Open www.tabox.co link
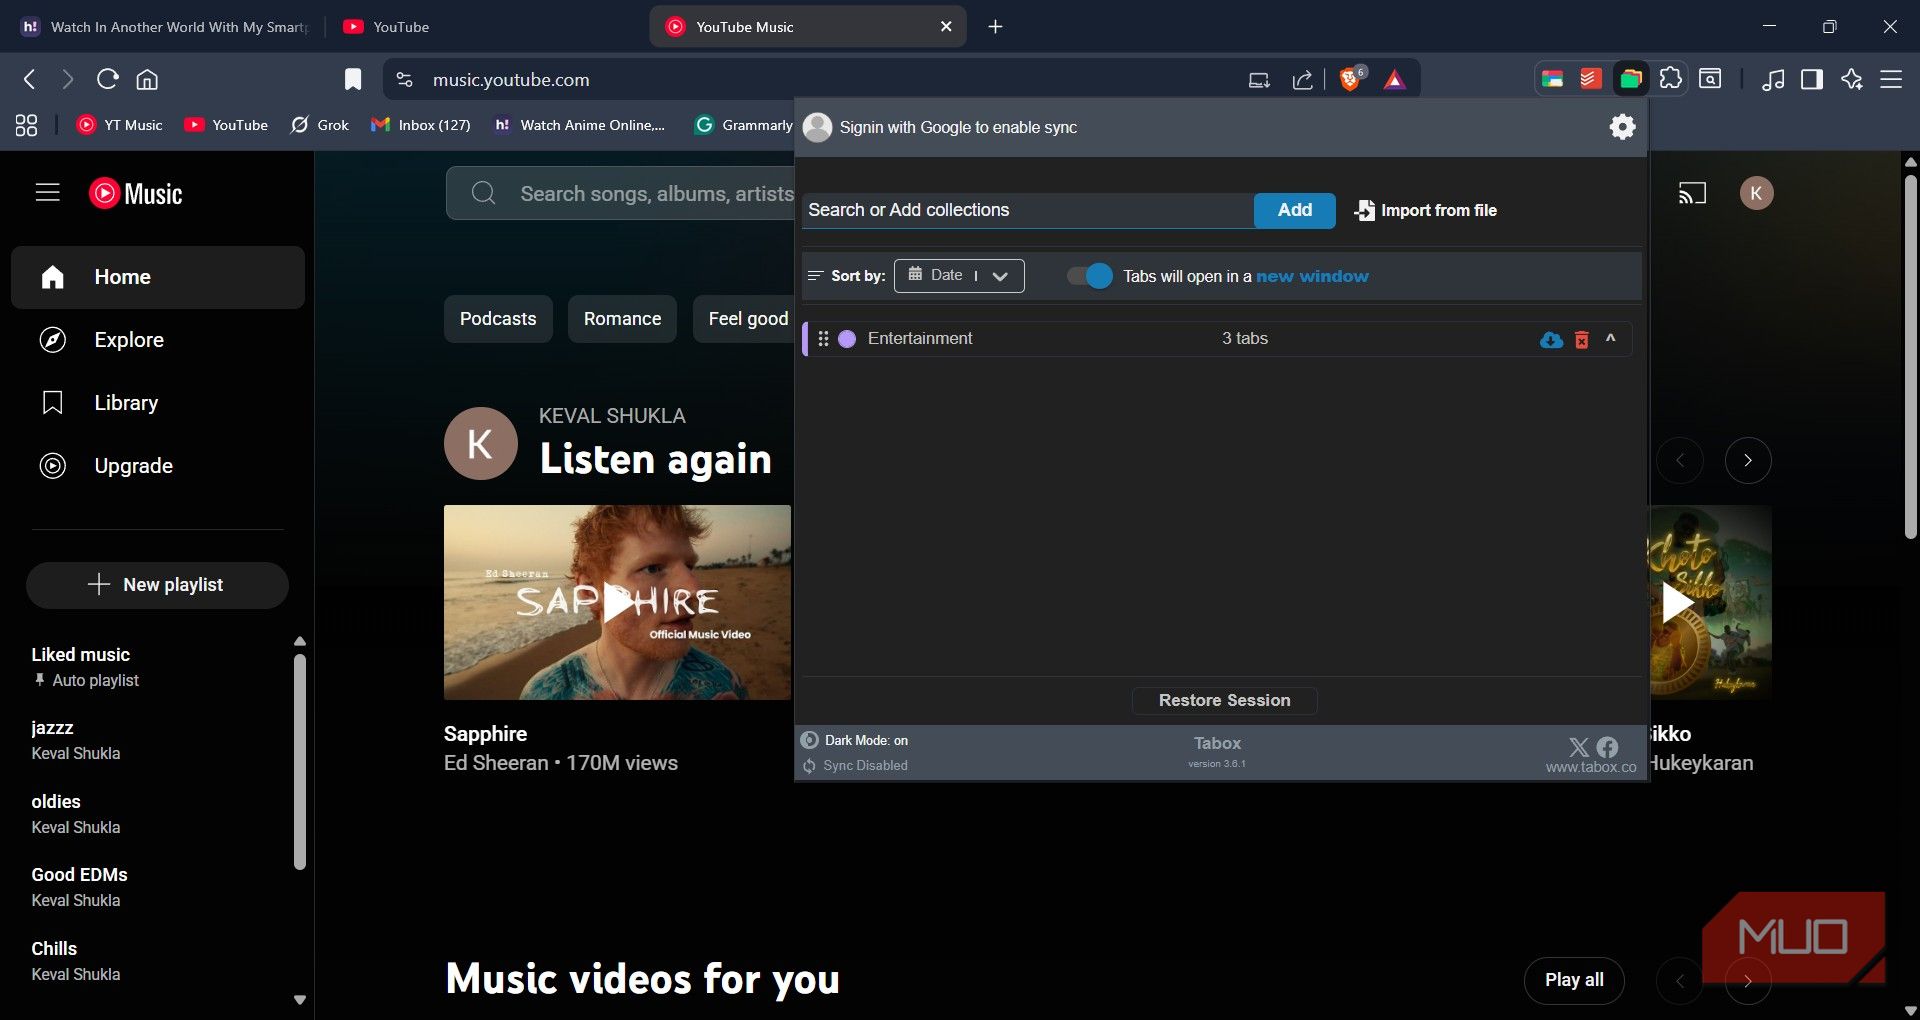This screenshot has width=1920, height=1020. [1591, 767]
